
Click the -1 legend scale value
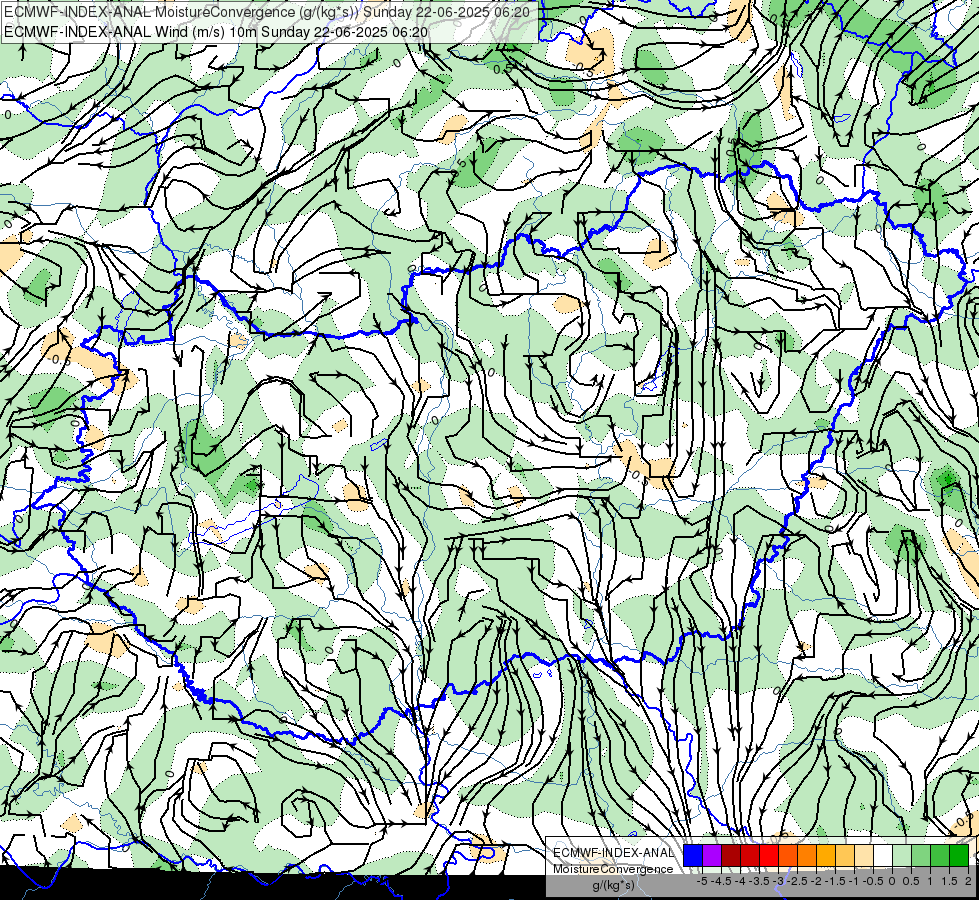(x=854, y=881)
